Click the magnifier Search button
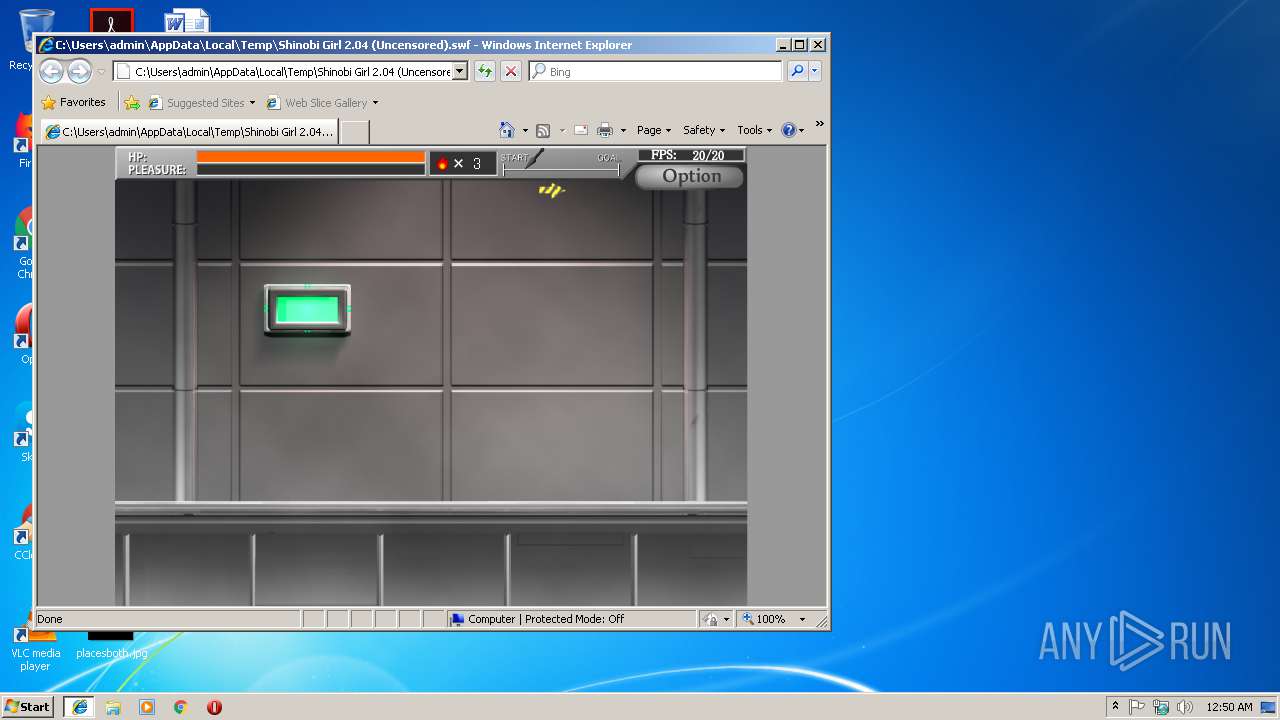Image resolution: width=1280 pixels, height=720 pixels. [x=797, y=71]
